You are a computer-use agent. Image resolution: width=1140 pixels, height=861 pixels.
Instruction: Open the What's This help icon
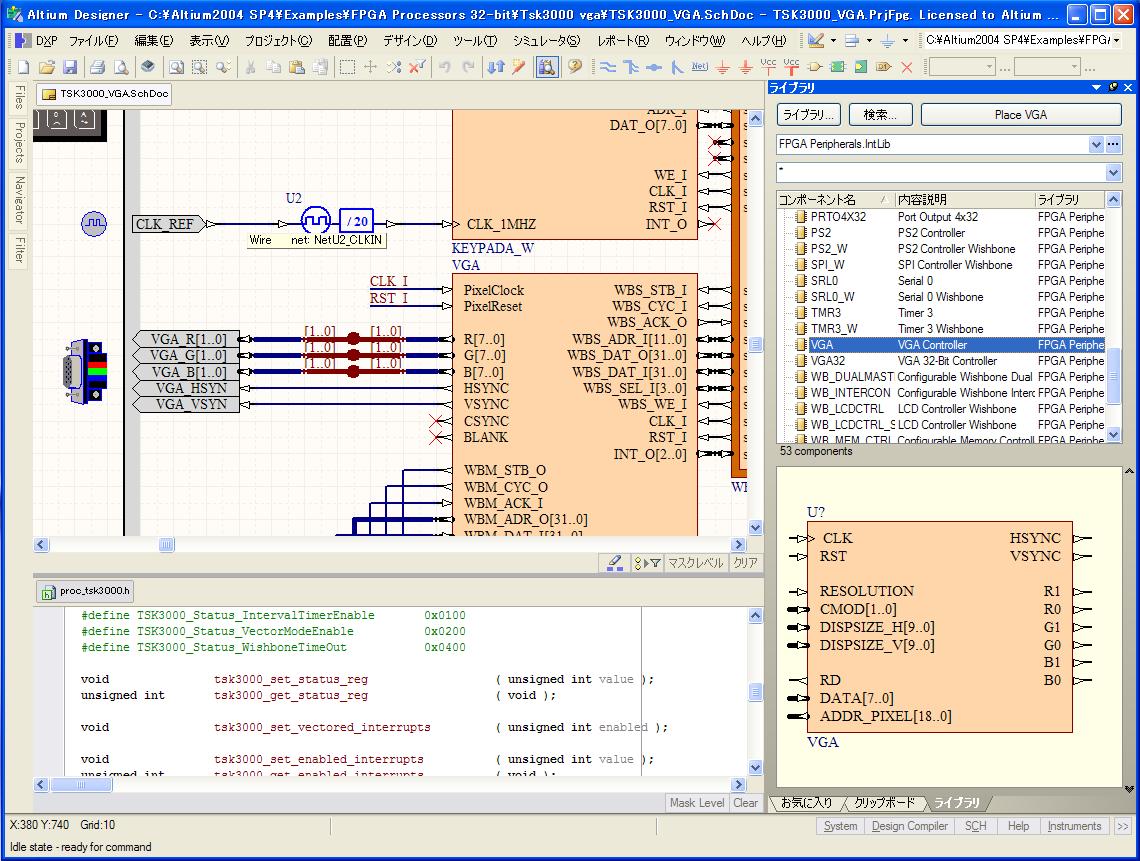tap(574, 68)
